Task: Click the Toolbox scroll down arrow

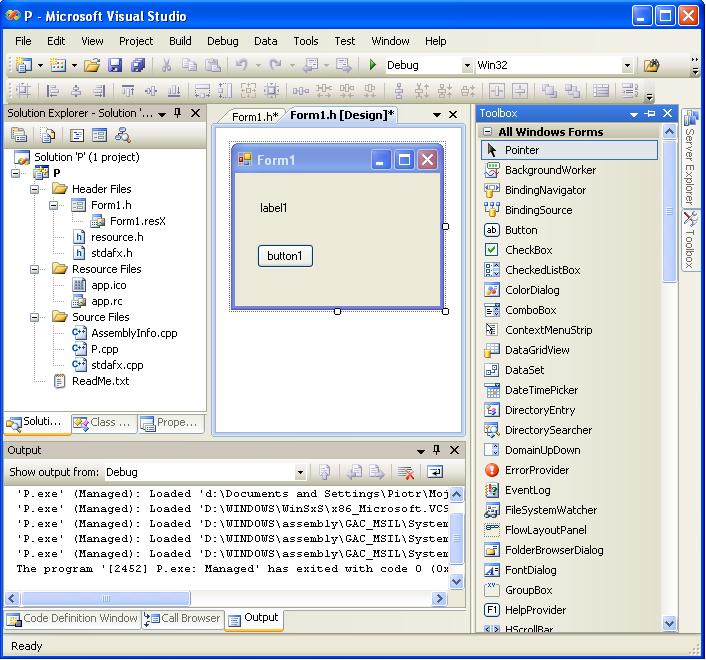Action: [669, 623]
